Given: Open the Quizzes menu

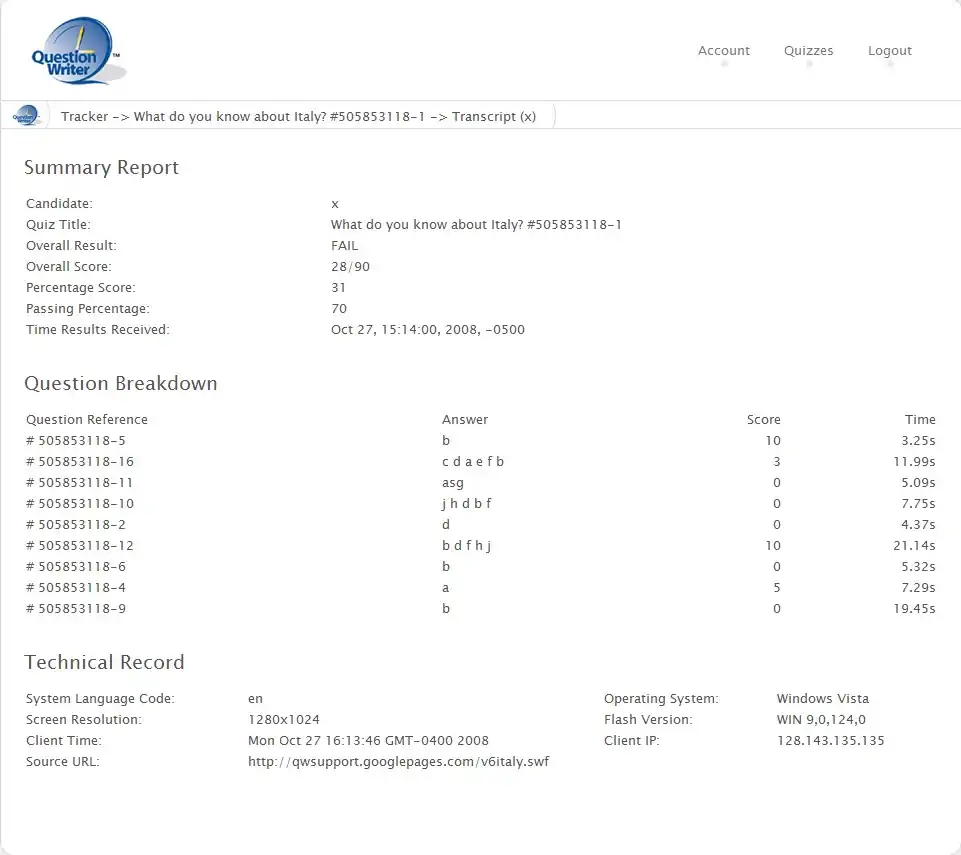Looking at the screenshot, I should tap(808, 51).
